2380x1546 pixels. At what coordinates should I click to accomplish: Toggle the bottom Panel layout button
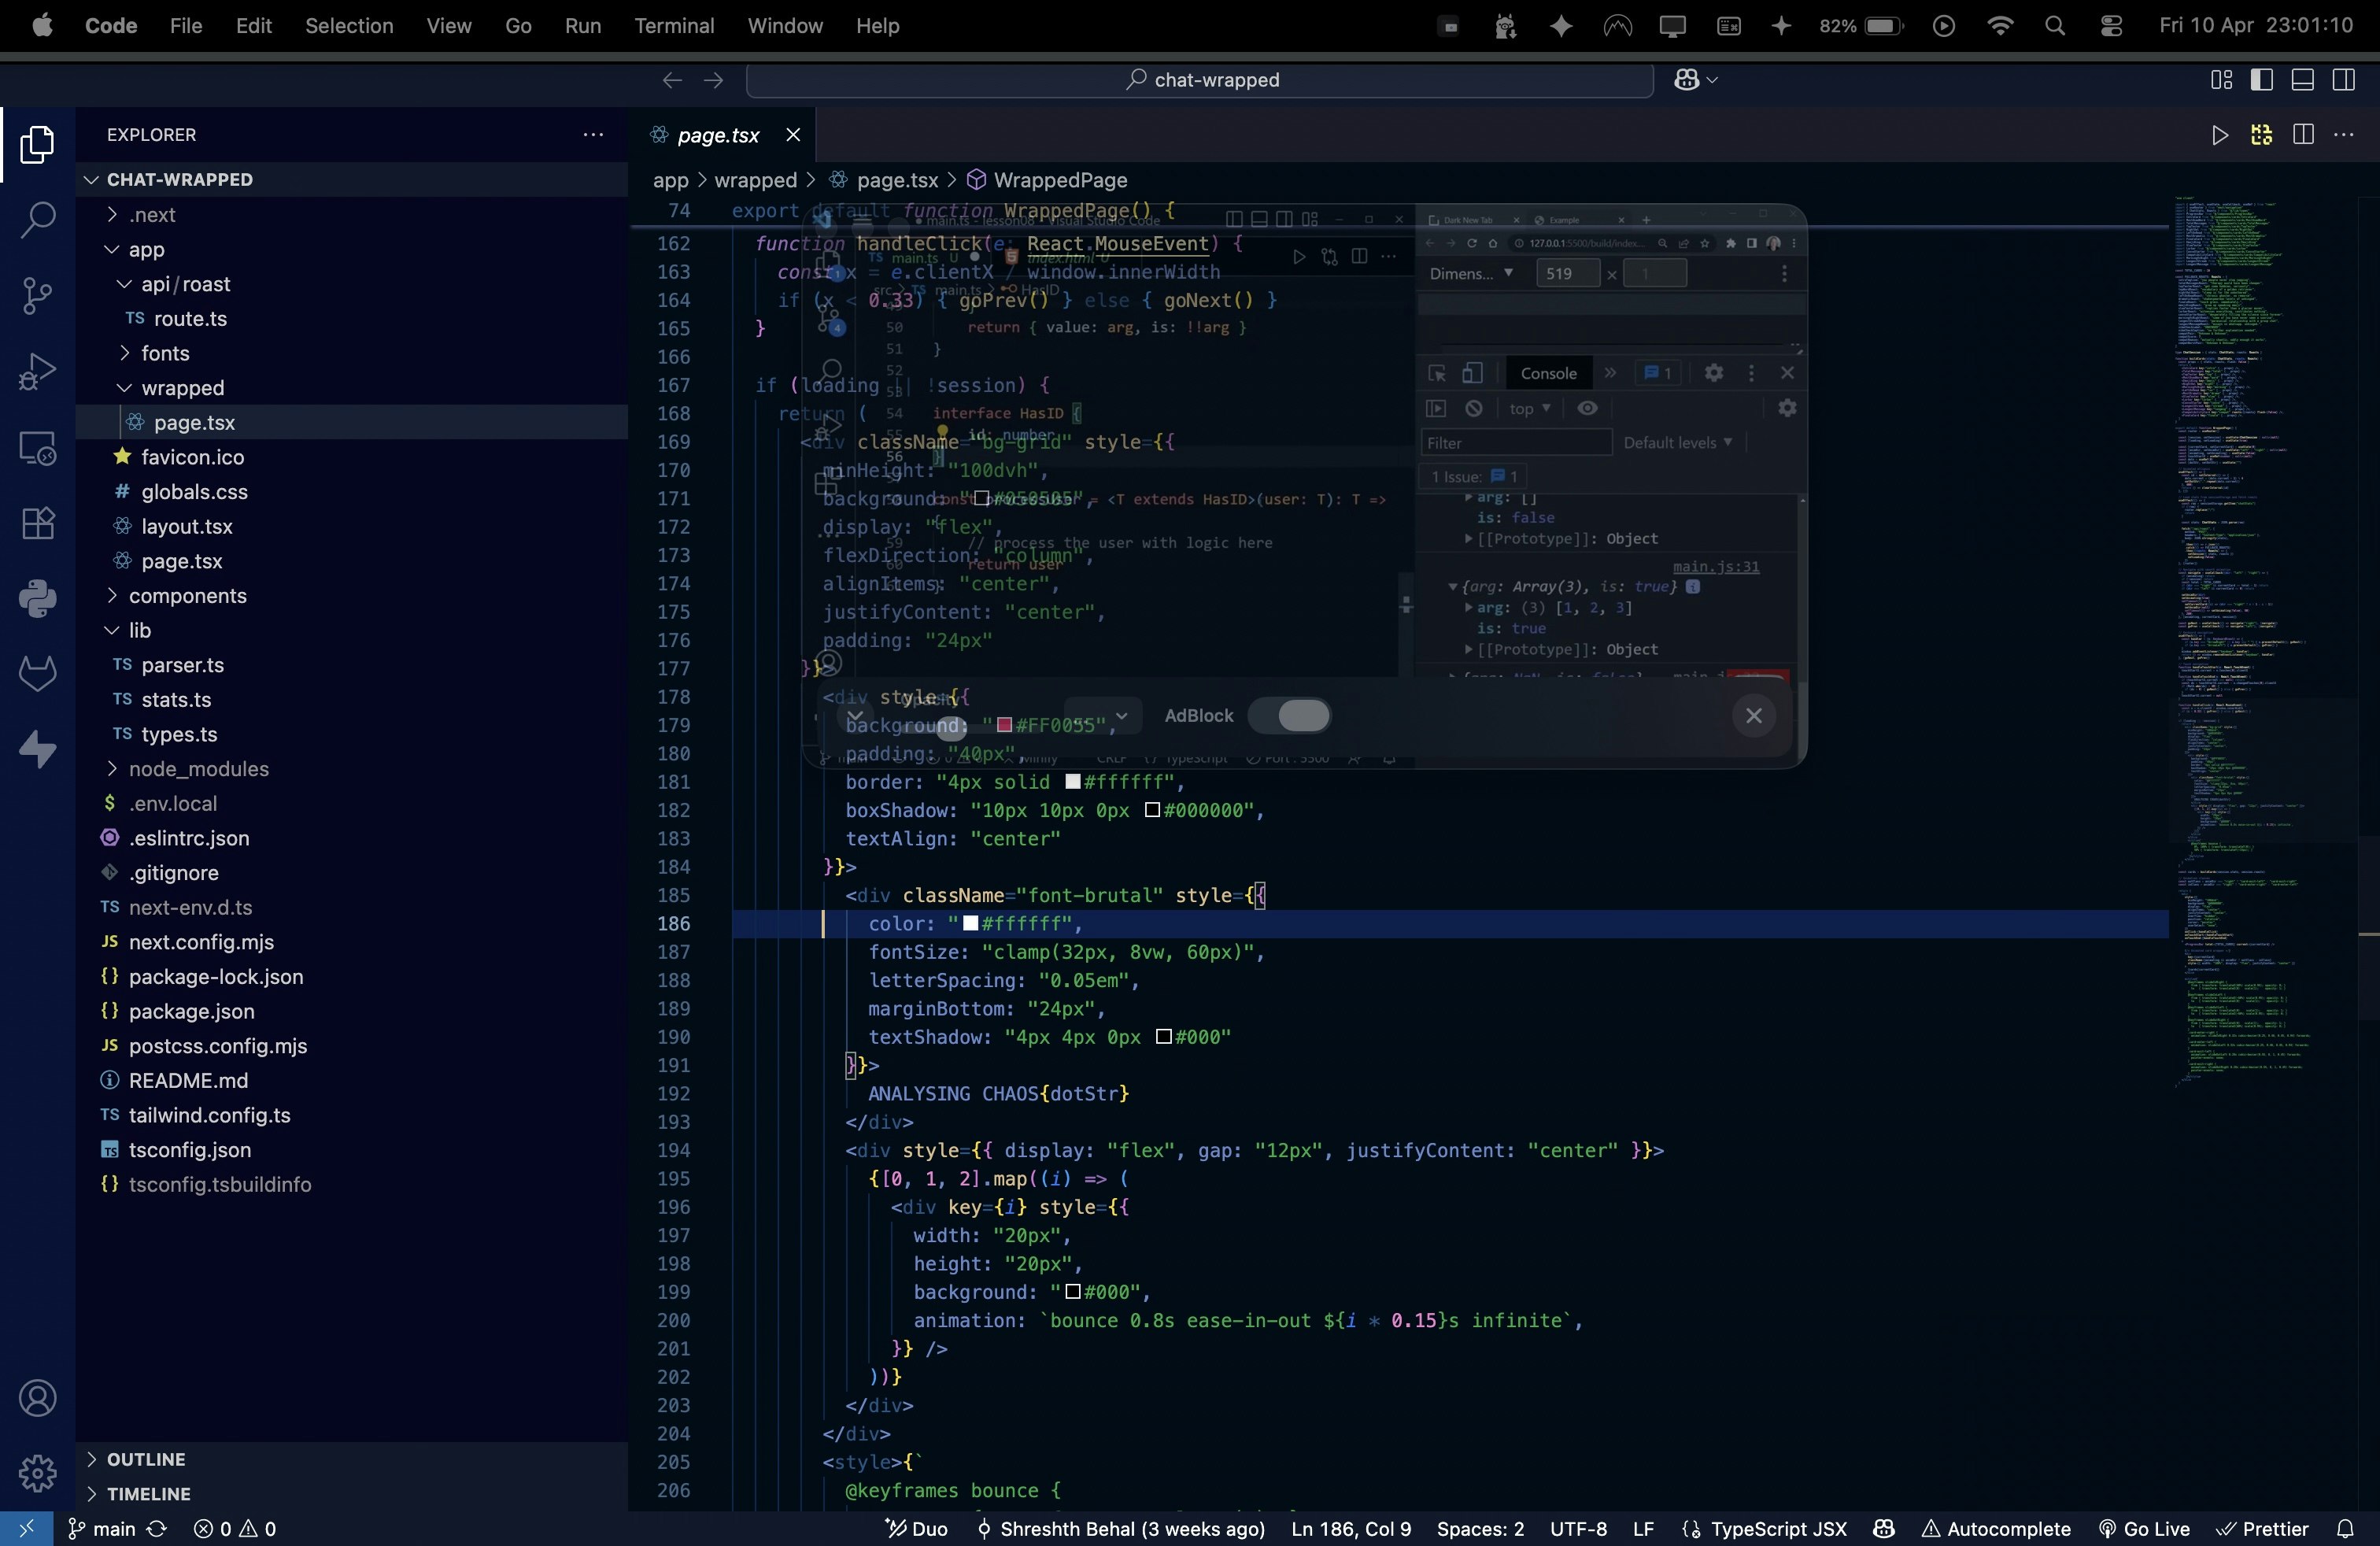click(x=2302, y=80)
